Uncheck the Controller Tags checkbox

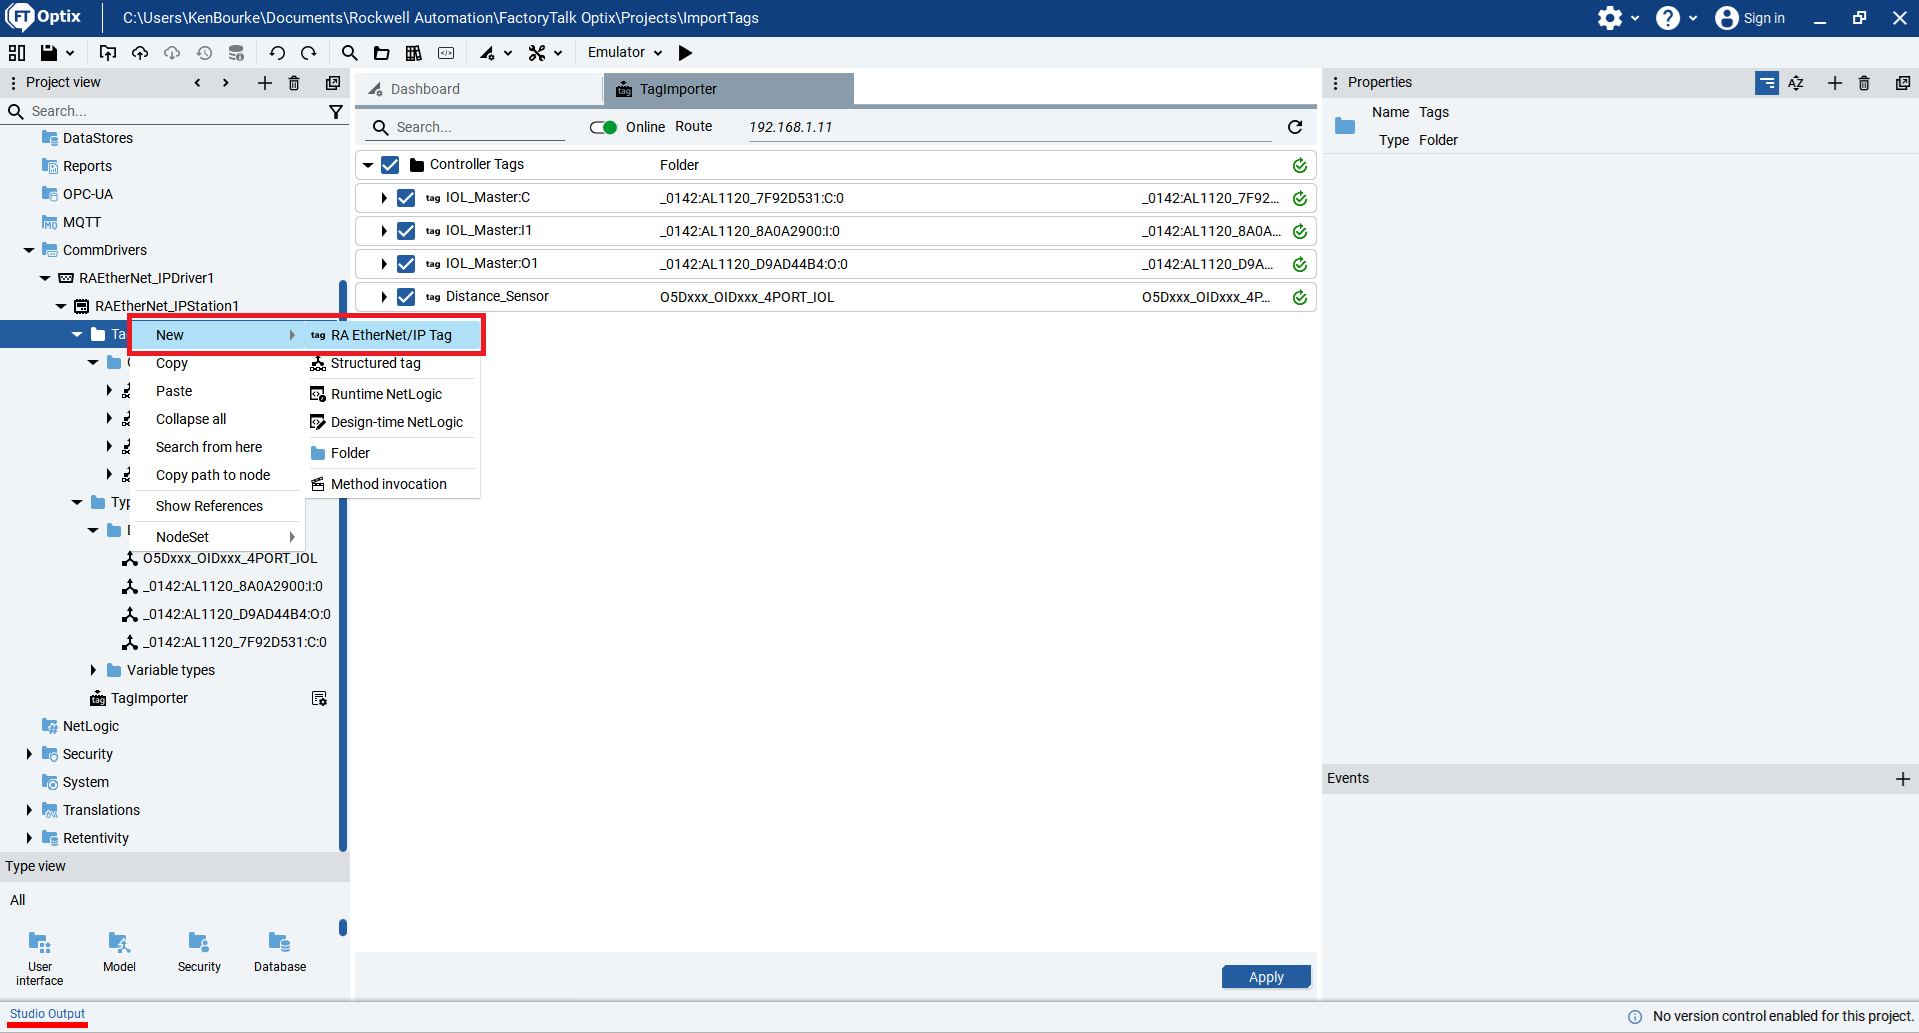(x=390, y=165)
